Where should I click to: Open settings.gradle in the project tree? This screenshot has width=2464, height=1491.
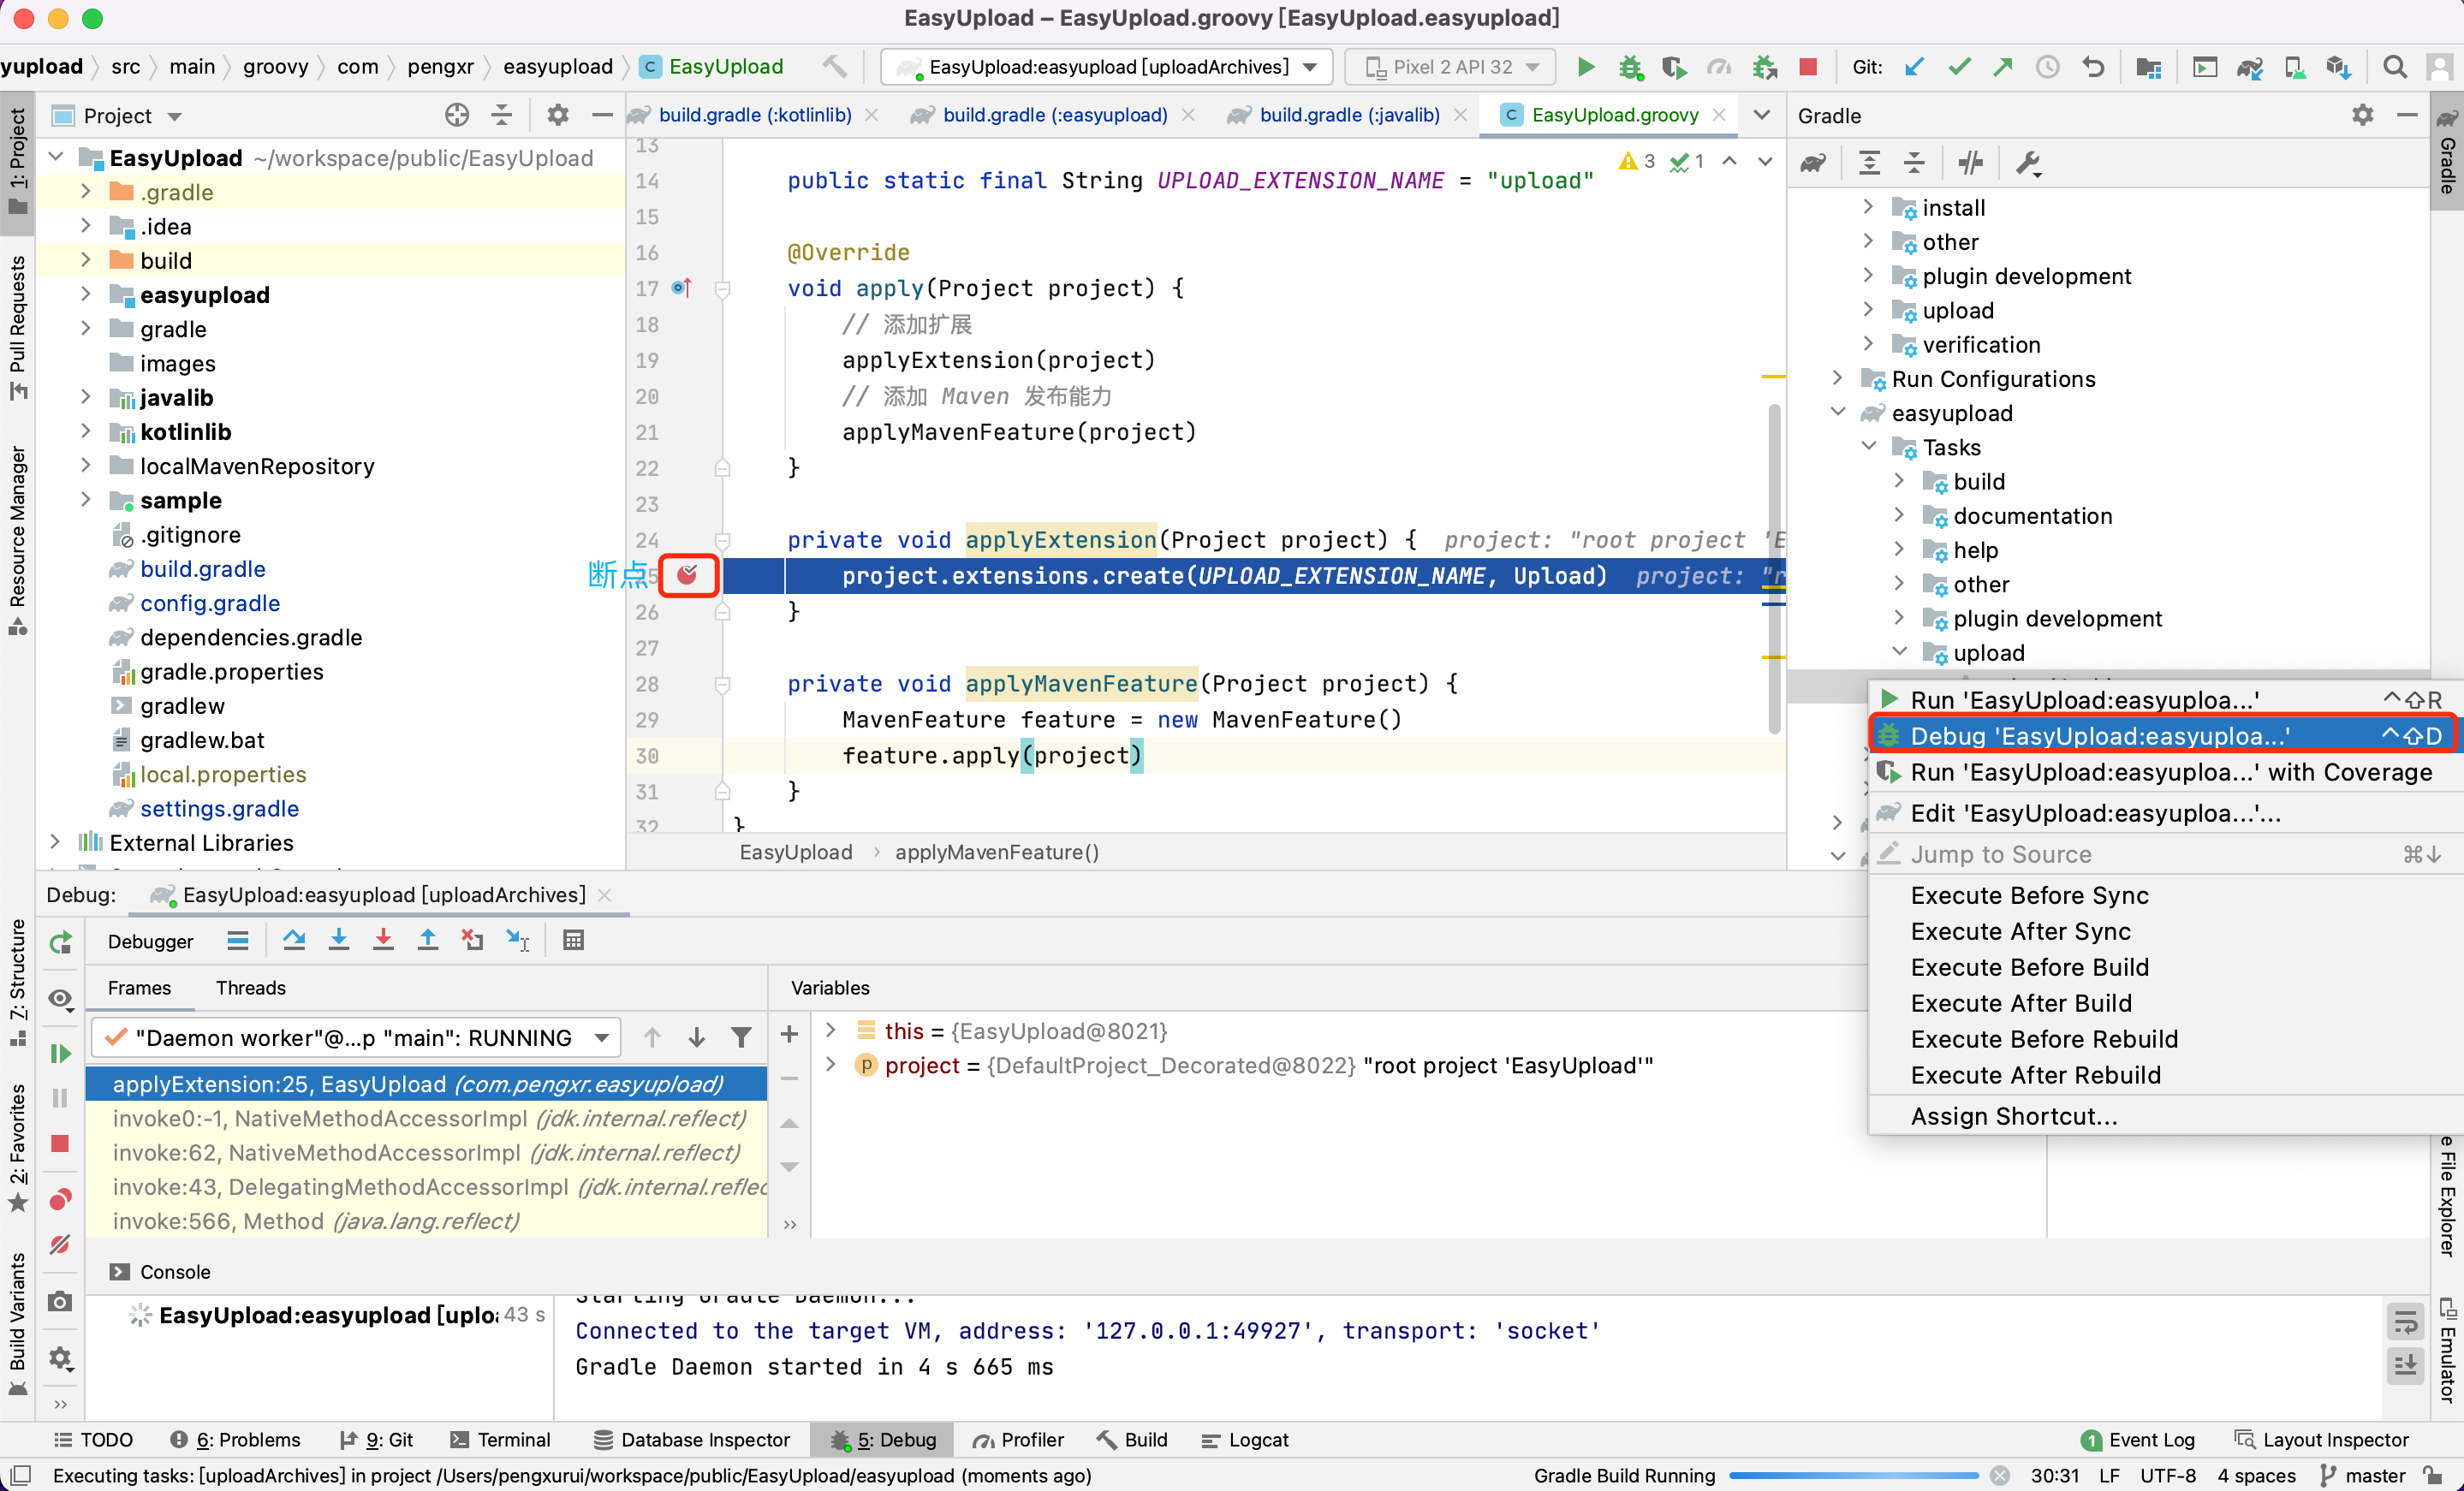click(x=219, y=808)
